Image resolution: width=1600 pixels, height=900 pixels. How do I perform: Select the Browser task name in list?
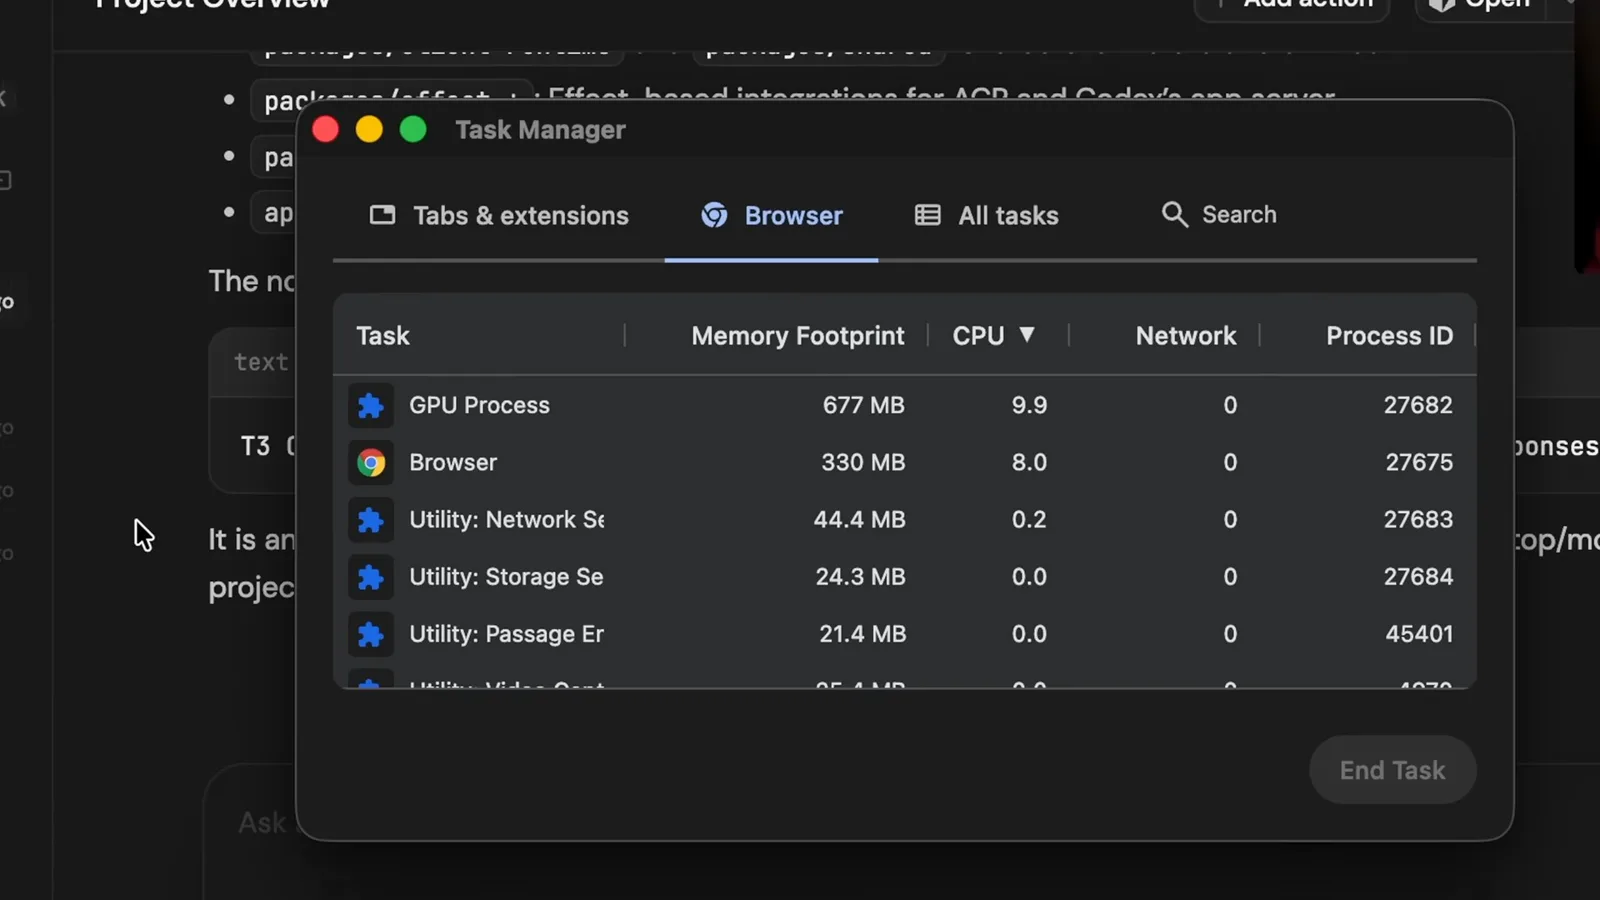tap(453, 462)
